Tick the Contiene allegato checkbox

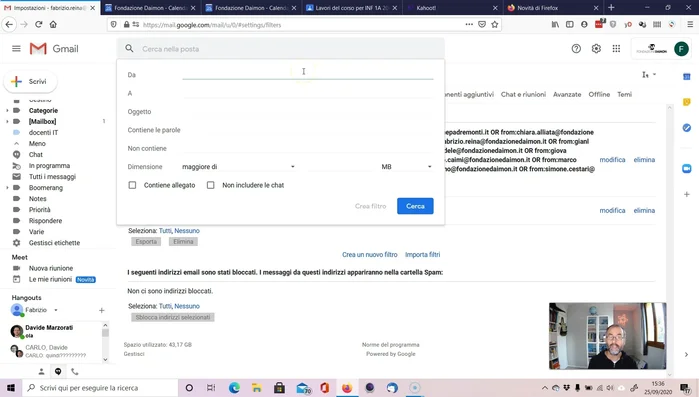(x=132, y=185)
